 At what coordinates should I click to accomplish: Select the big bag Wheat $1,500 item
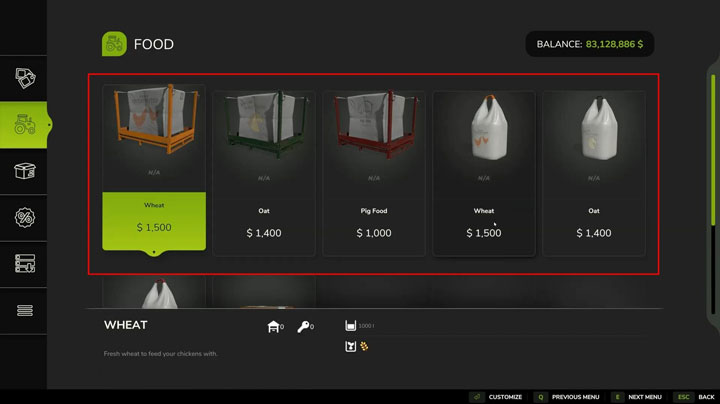484,173
